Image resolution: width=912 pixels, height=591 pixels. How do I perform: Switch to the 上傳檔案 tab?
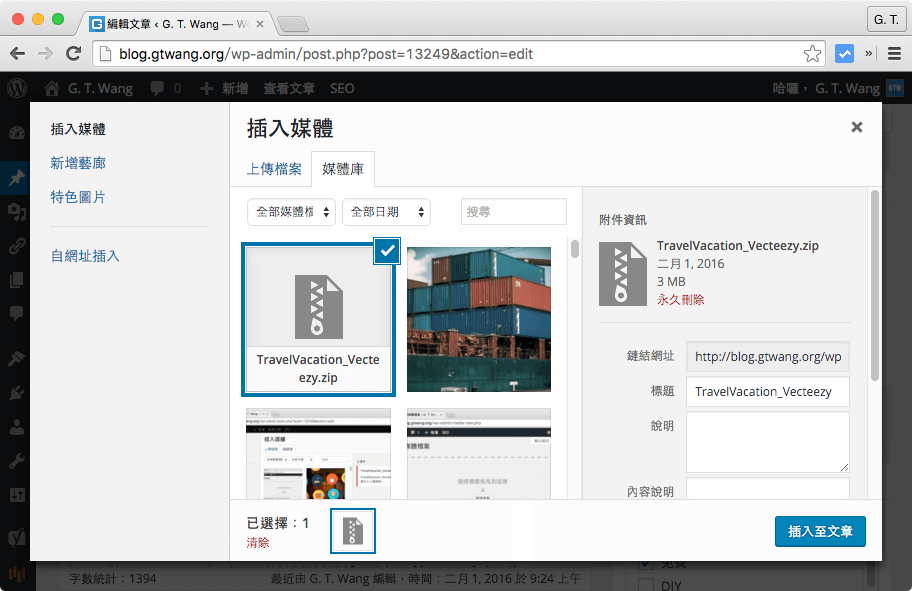273,169
